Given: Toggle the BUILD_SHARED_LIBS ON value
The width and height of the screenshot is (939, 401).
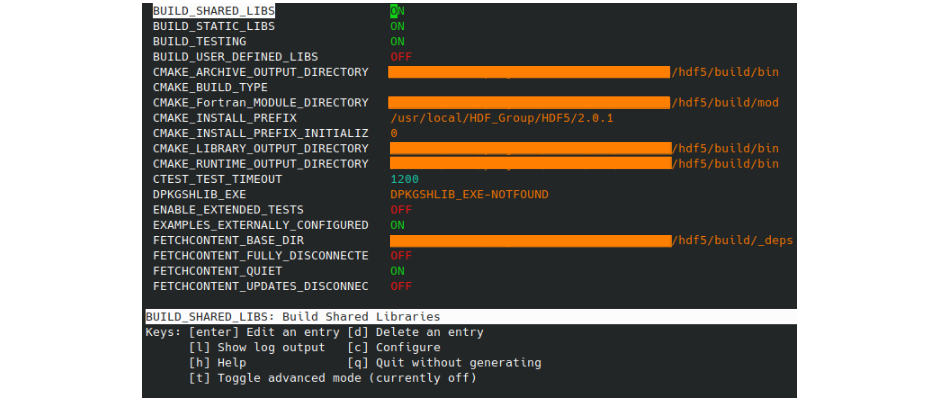Looking at the screenshot, I should tap(397, 11).
